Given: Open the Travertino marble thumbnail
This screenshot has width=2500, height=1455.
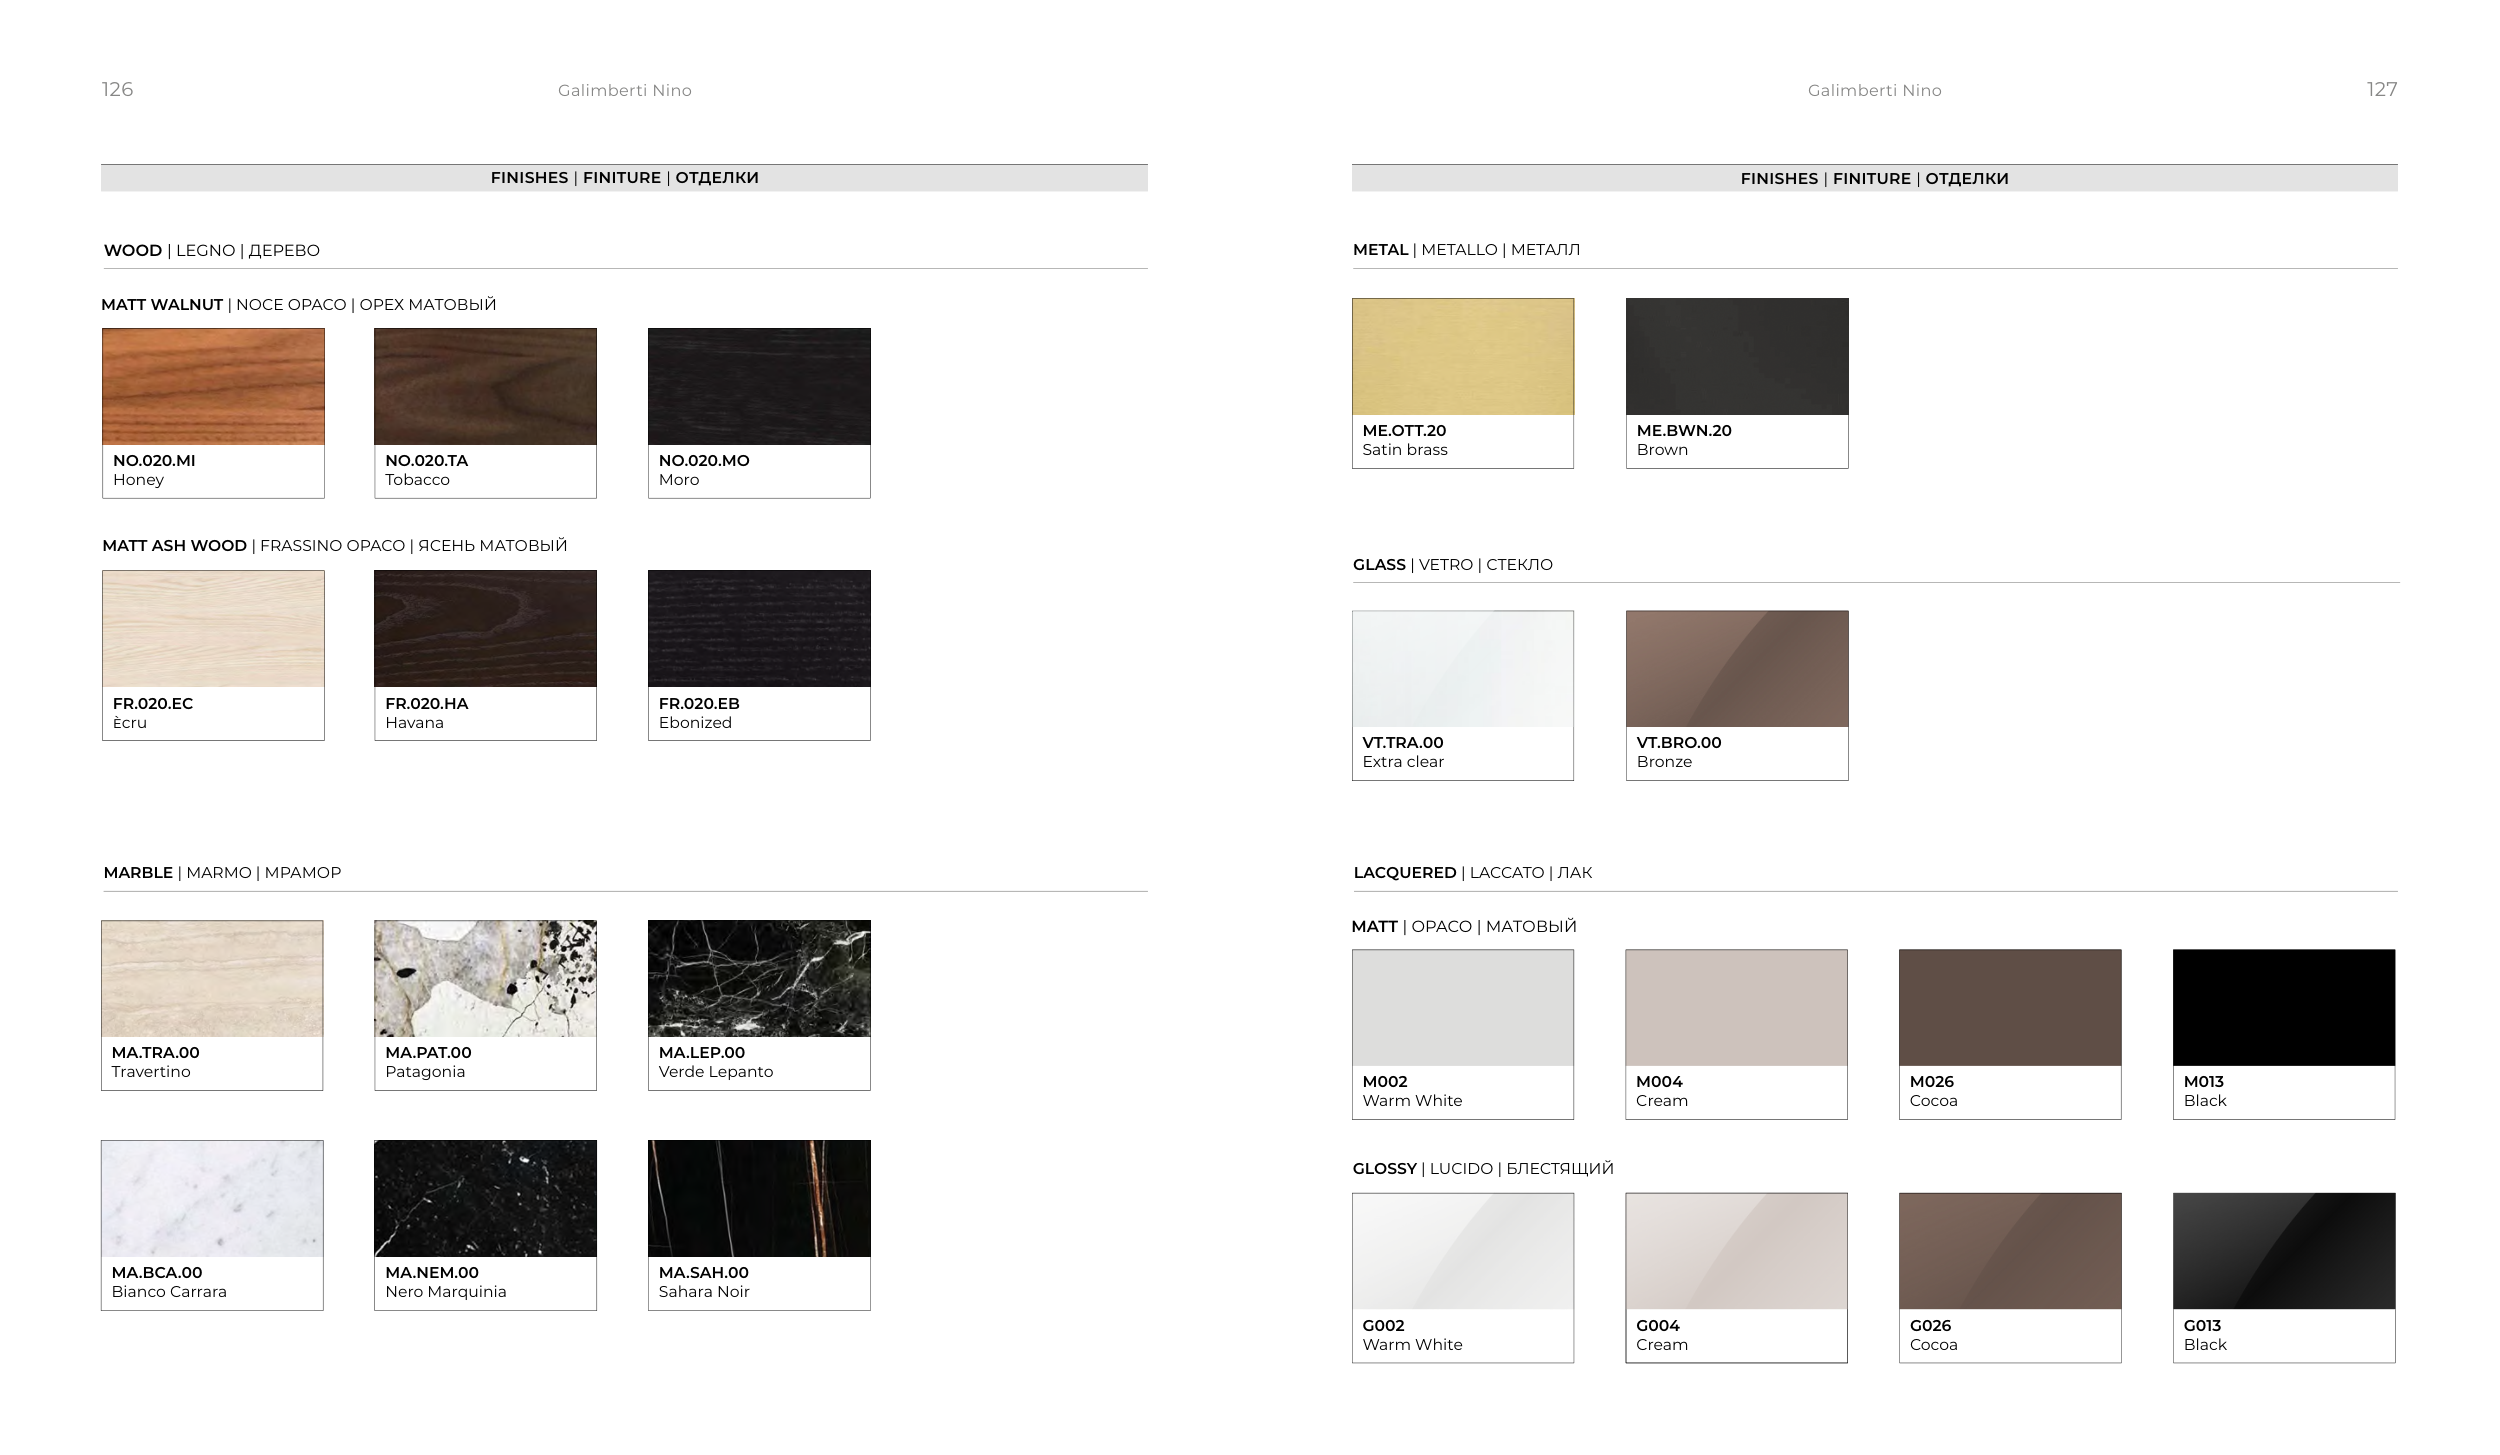Looking at the screenshot, I should point(212,978).
